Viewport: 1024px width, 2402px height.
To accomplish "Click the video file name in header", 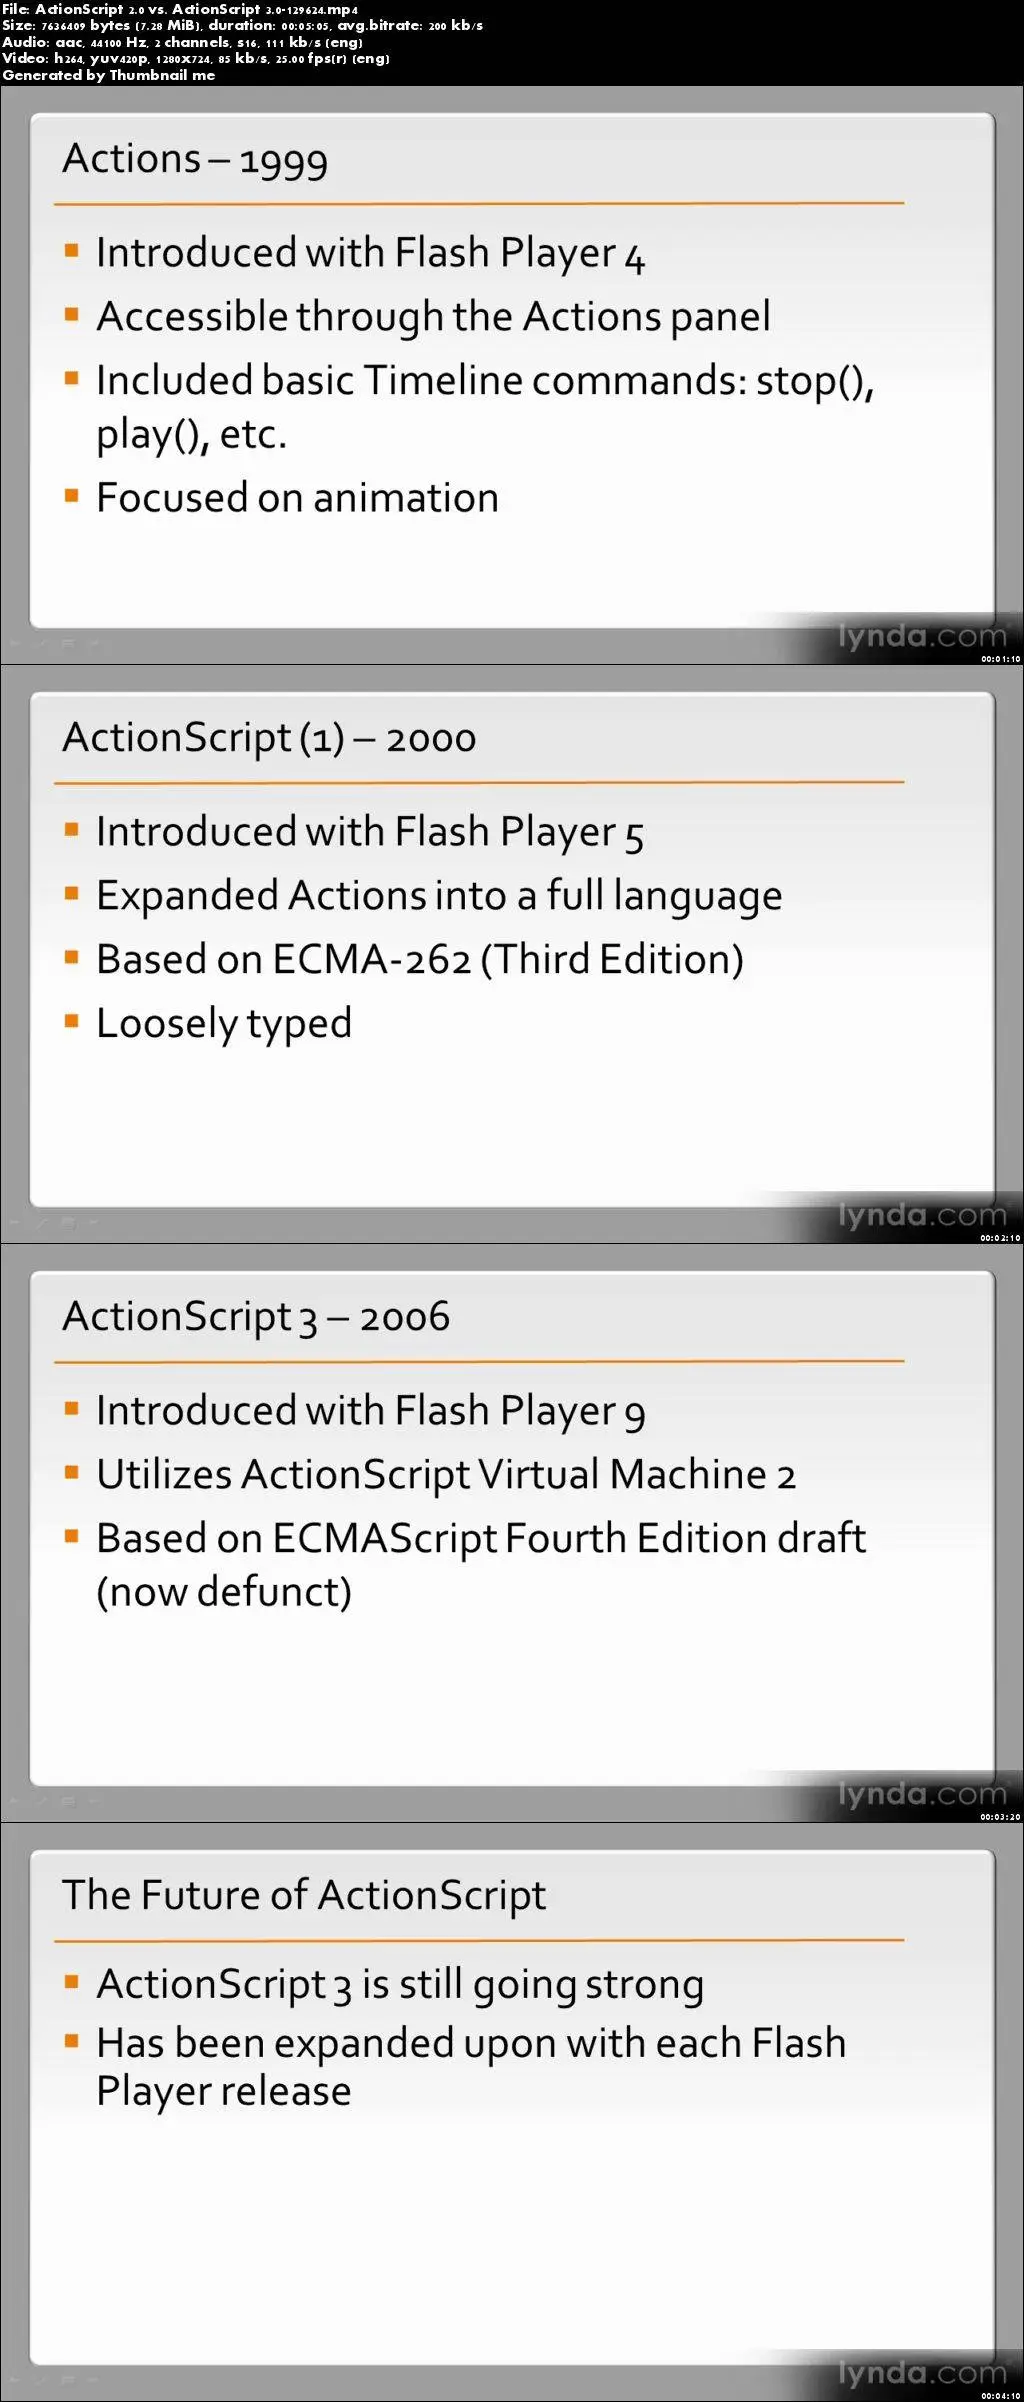I will tap(196, 9).
